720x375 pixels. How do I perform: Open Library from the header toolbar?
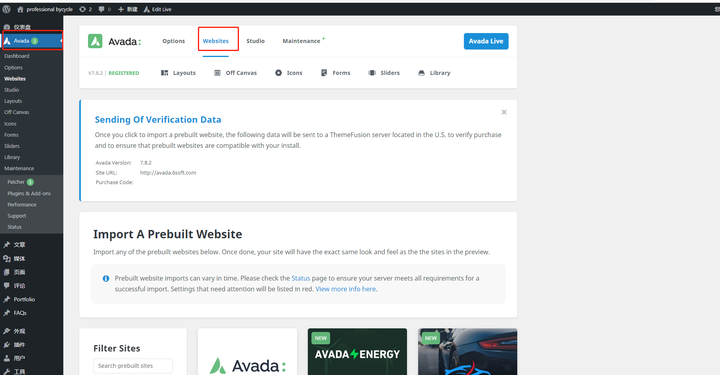click(434, 73)
